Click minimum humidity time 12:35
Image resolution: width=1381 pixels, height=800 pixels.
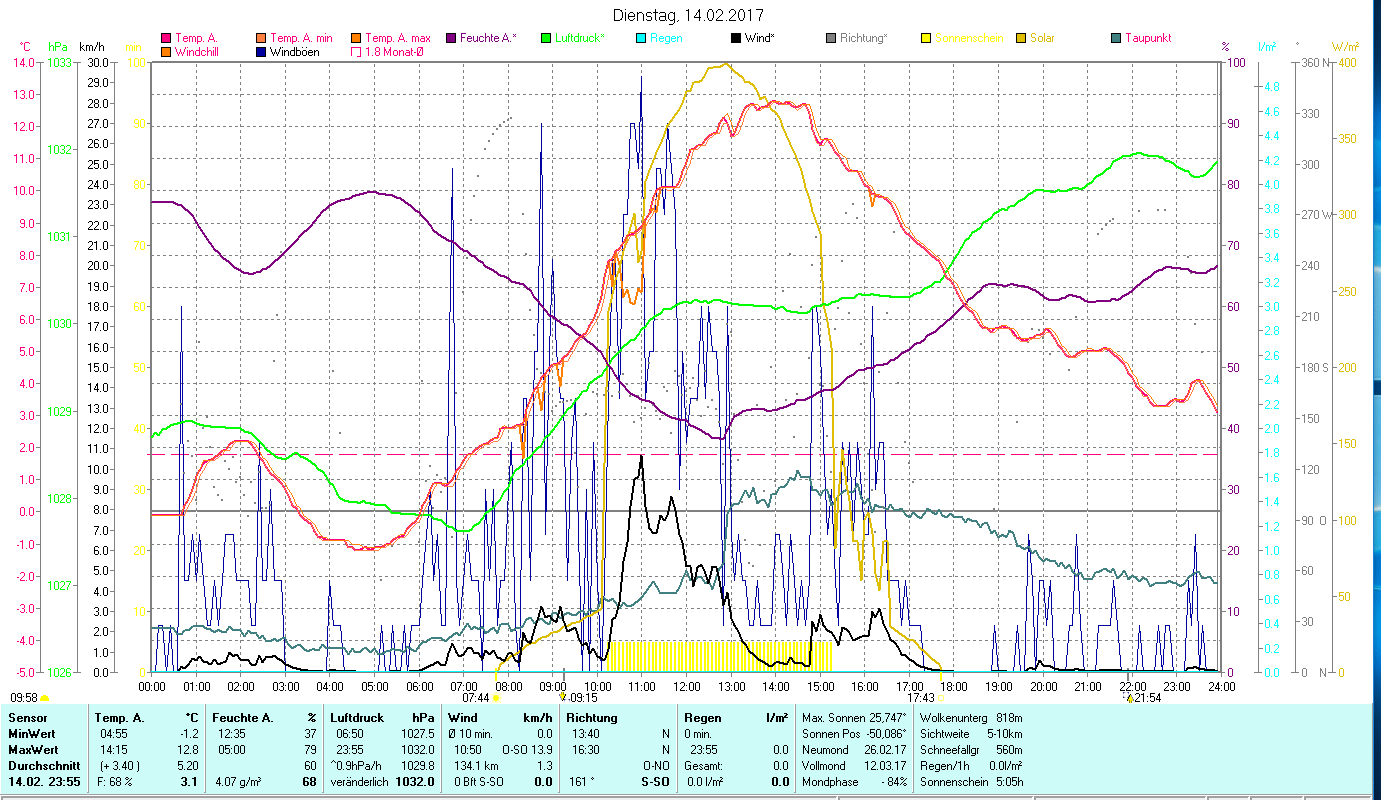coord(230,733)
